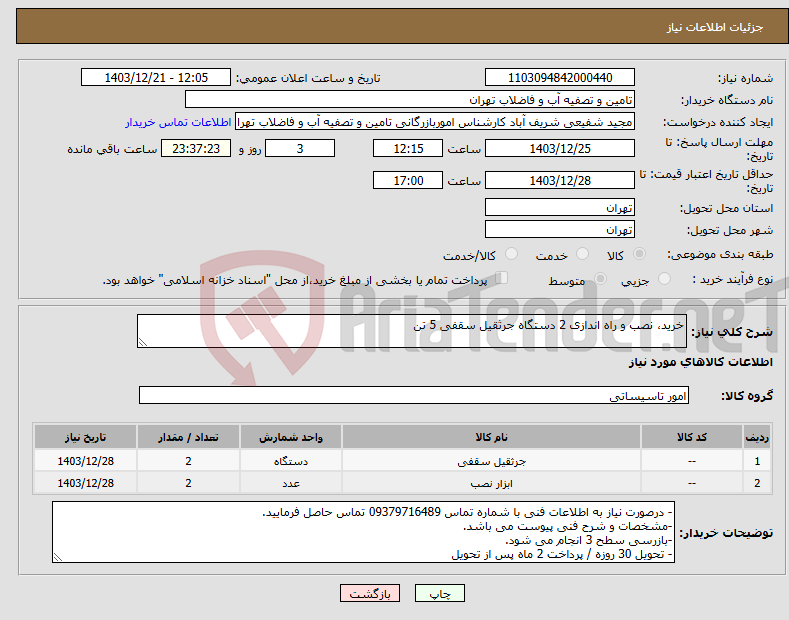The image size is (789, 620).
Task: Click the چاپ print button
Action: tap(440, 594)
